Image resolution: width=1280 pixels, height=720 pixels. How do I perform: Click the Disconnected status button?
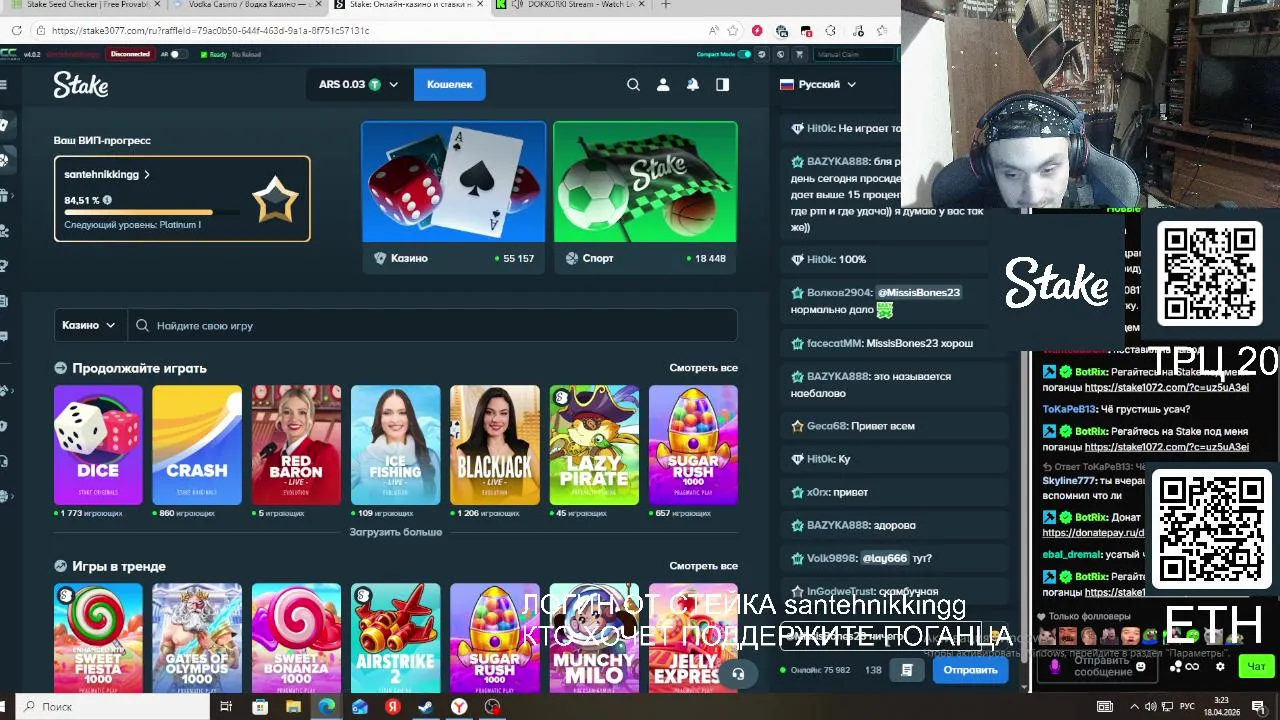point(130,54)
